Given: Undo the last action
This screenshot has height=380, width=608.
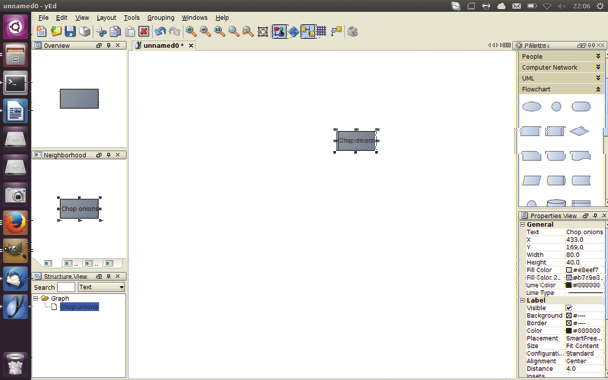Looking at the screenshot, I should (160, 31).
